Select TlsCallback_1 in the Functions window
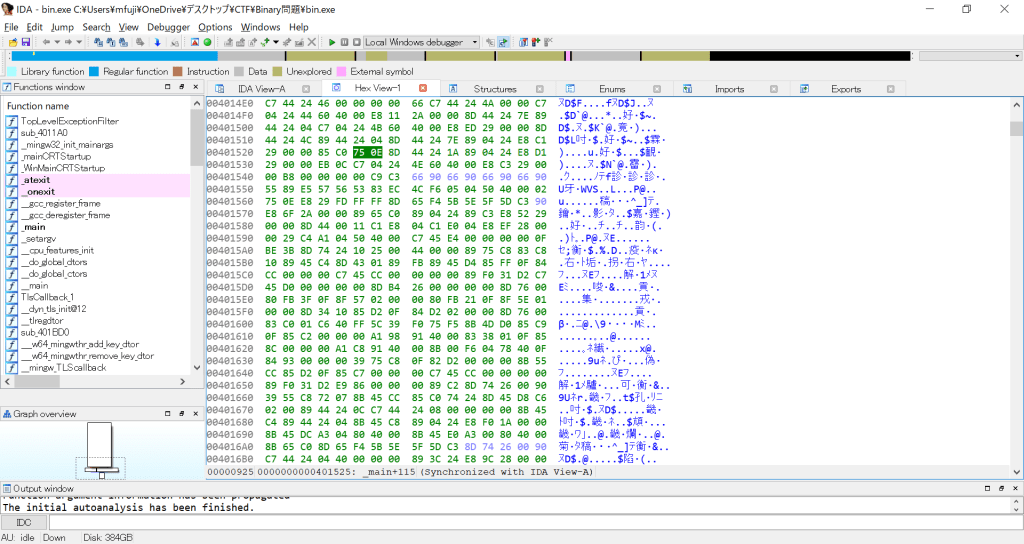 pyautogui.click(x=48, y=297)
